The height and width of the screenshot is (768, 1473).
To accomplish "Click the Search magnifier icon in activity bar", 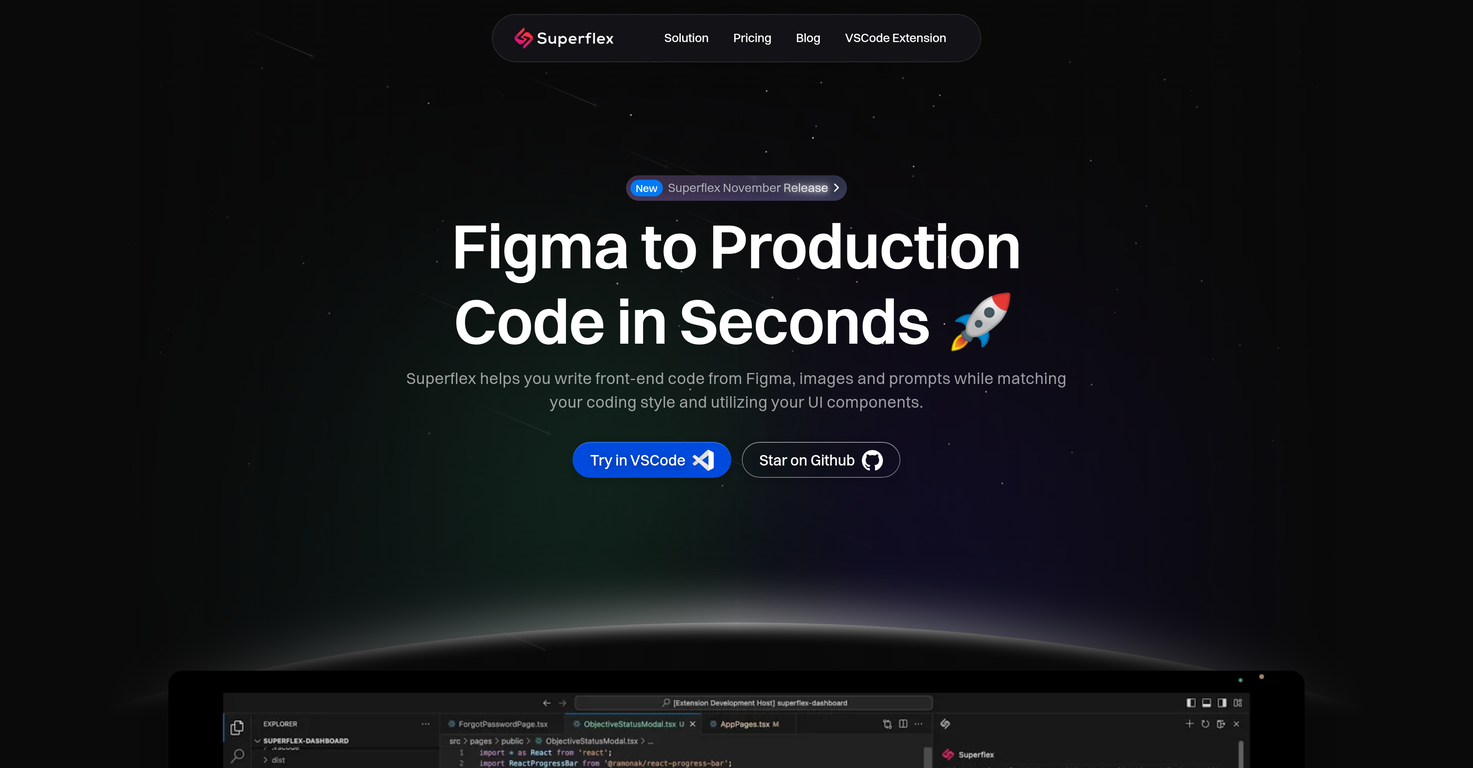I will 237,756.
